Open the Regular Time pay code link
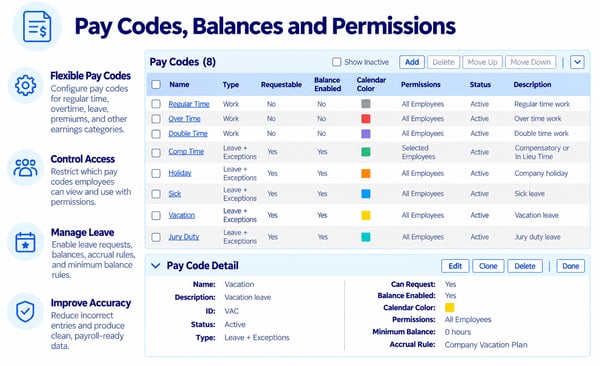The width and height of the screenshot is (600, 366). coord(189,104)
